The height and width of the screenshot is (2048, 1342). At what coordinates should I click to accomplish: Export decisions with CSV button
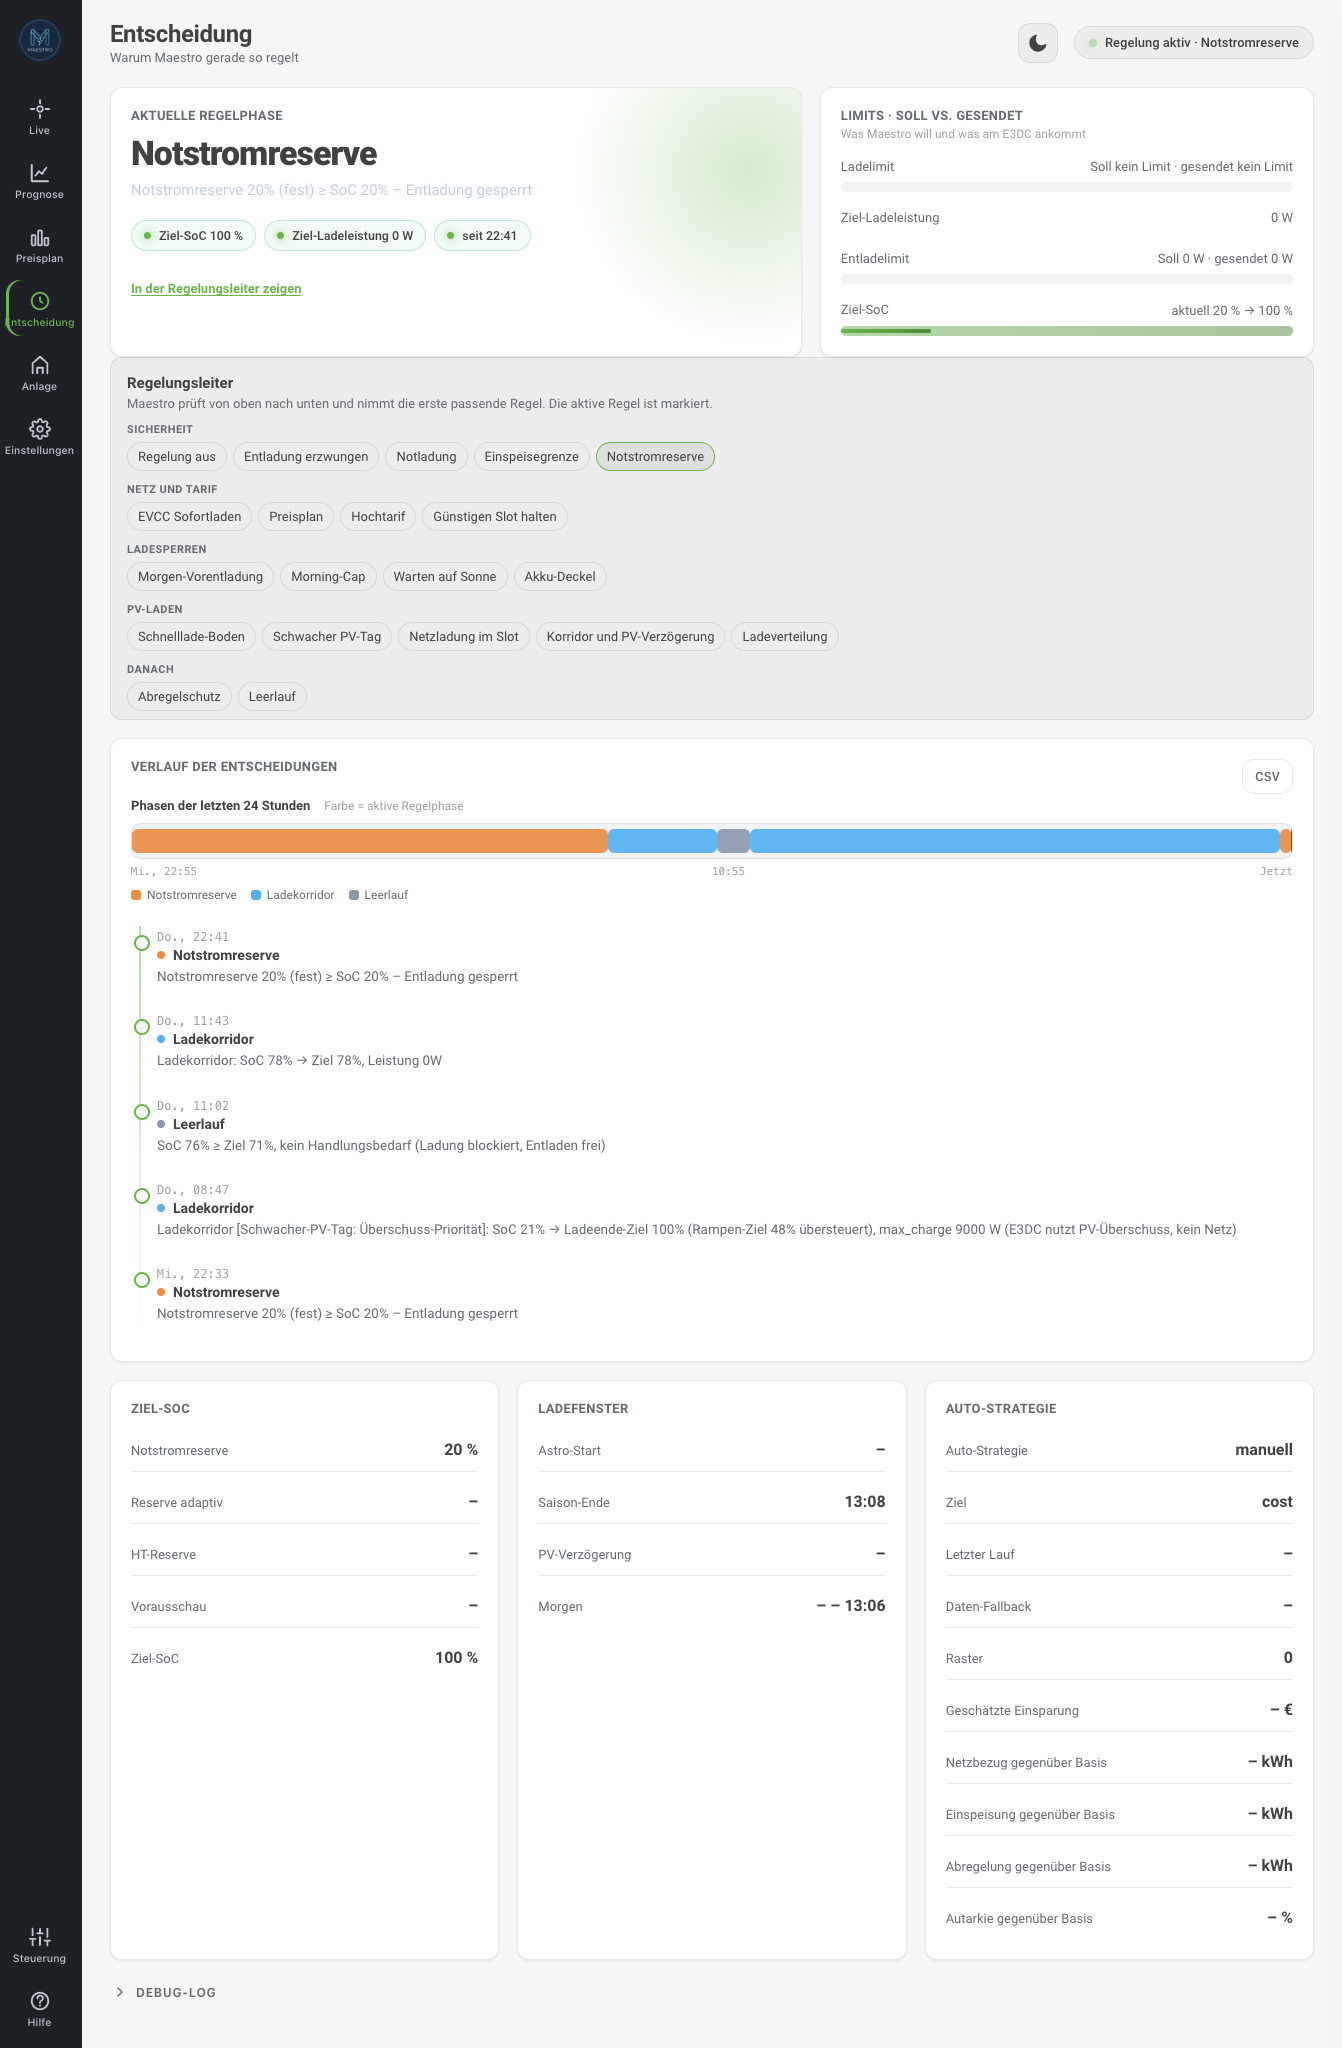pos(1267,777)
